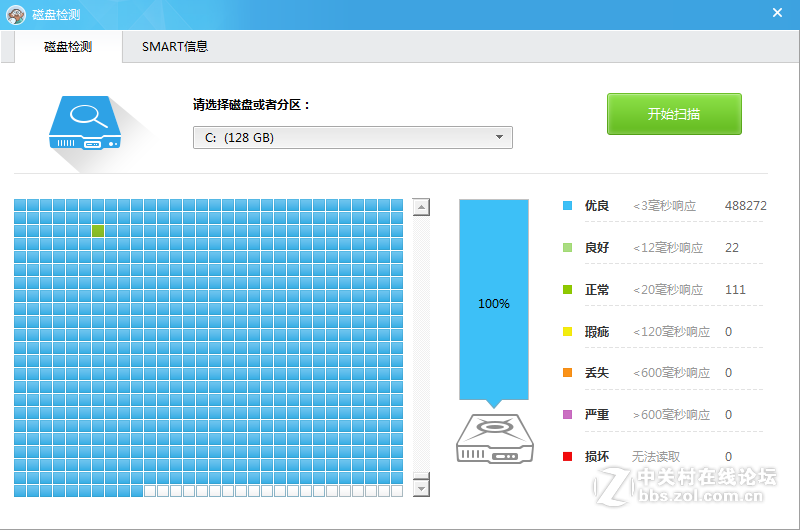Click the disk magnifier scan icon
Viewport: 800px width, 530px height.
coord(85,123)
